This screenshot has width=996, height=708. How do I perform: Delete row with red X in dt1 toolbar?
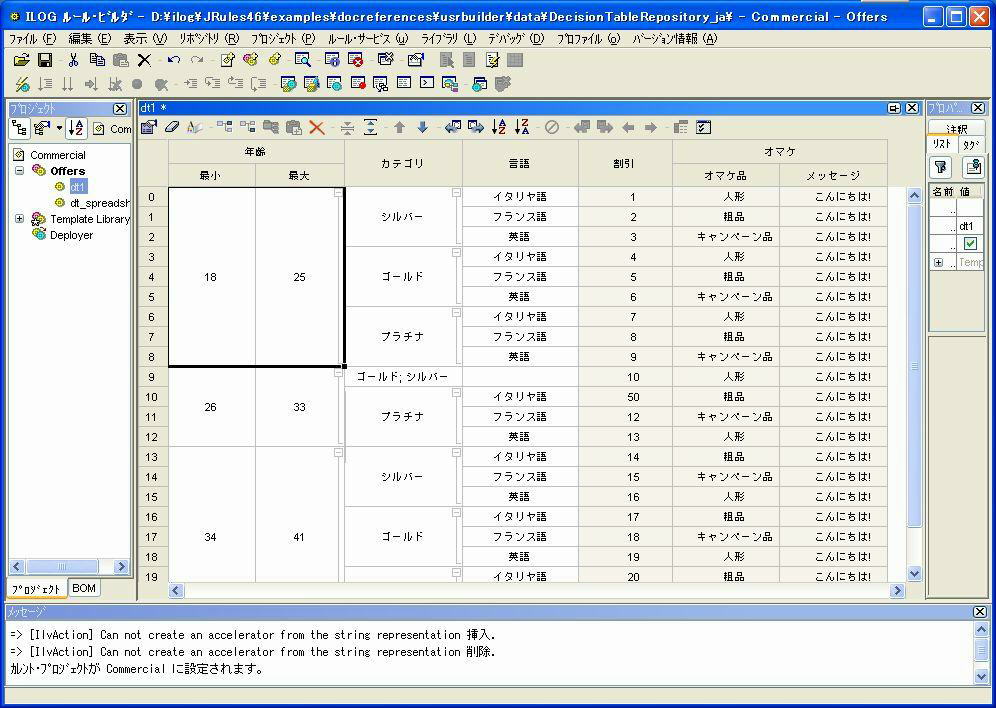(x=317, y=128)
